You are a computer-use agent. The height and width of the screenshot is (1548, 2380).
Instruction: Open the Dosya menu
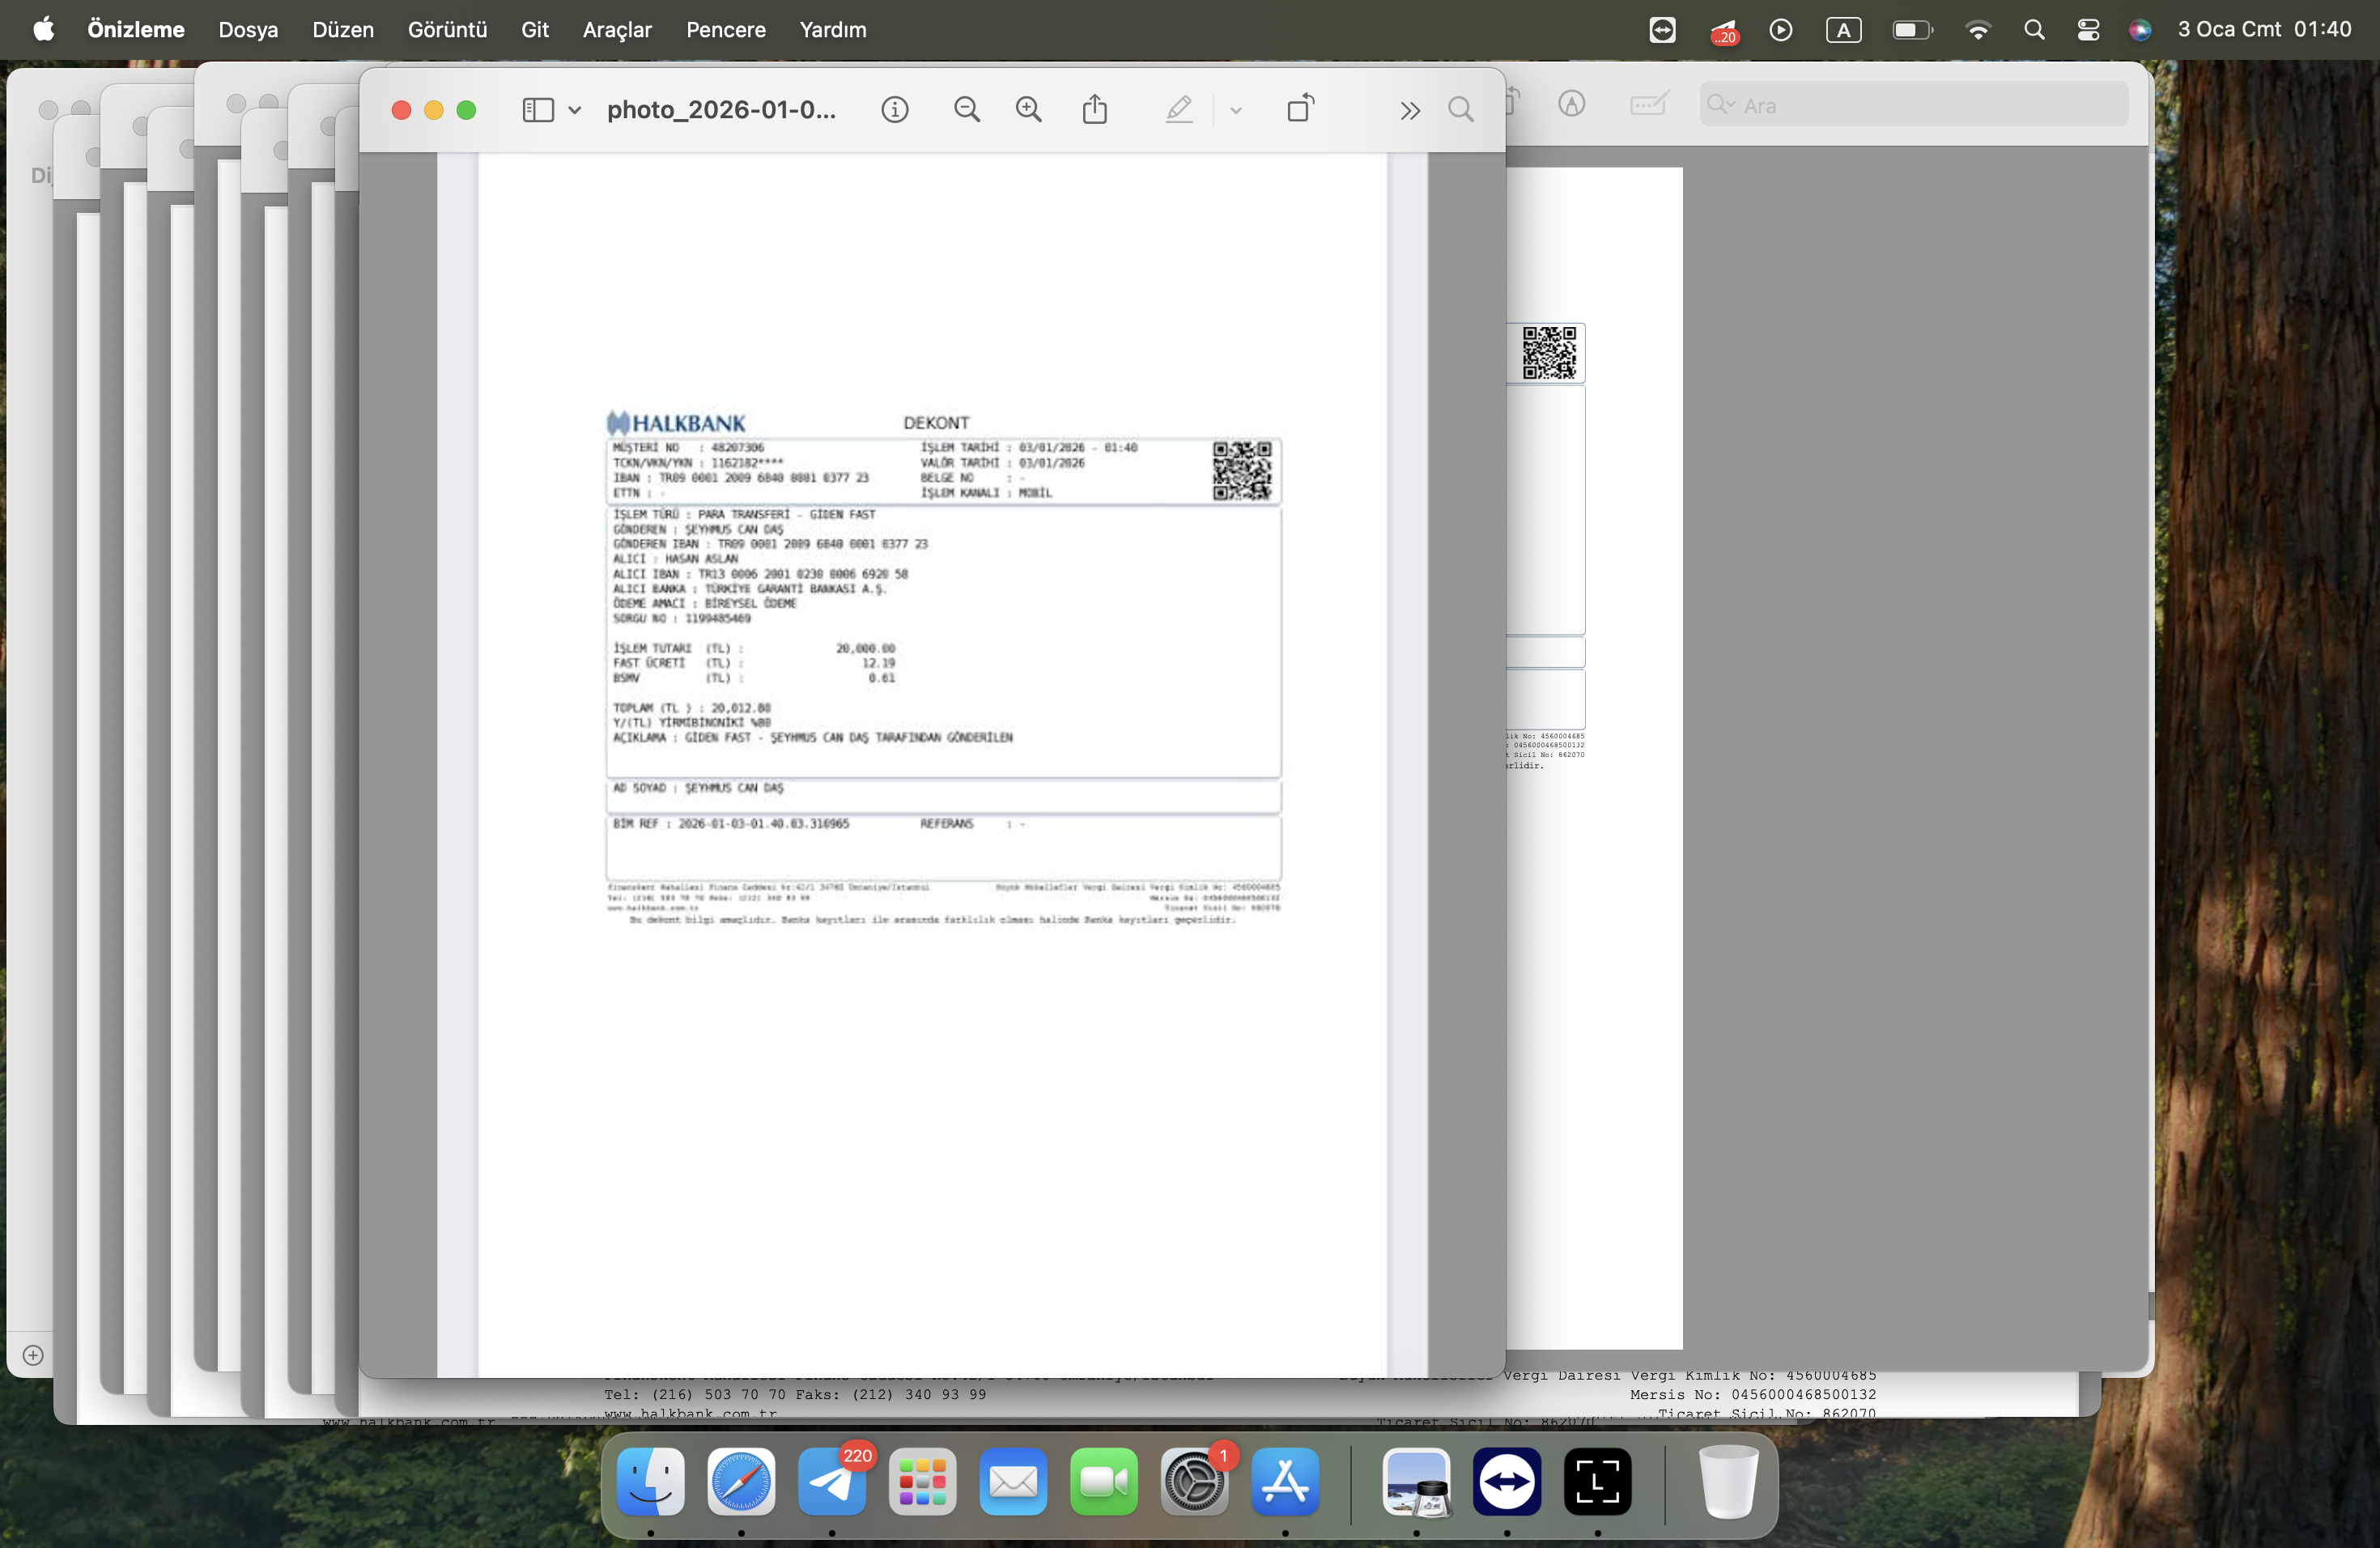249,30
